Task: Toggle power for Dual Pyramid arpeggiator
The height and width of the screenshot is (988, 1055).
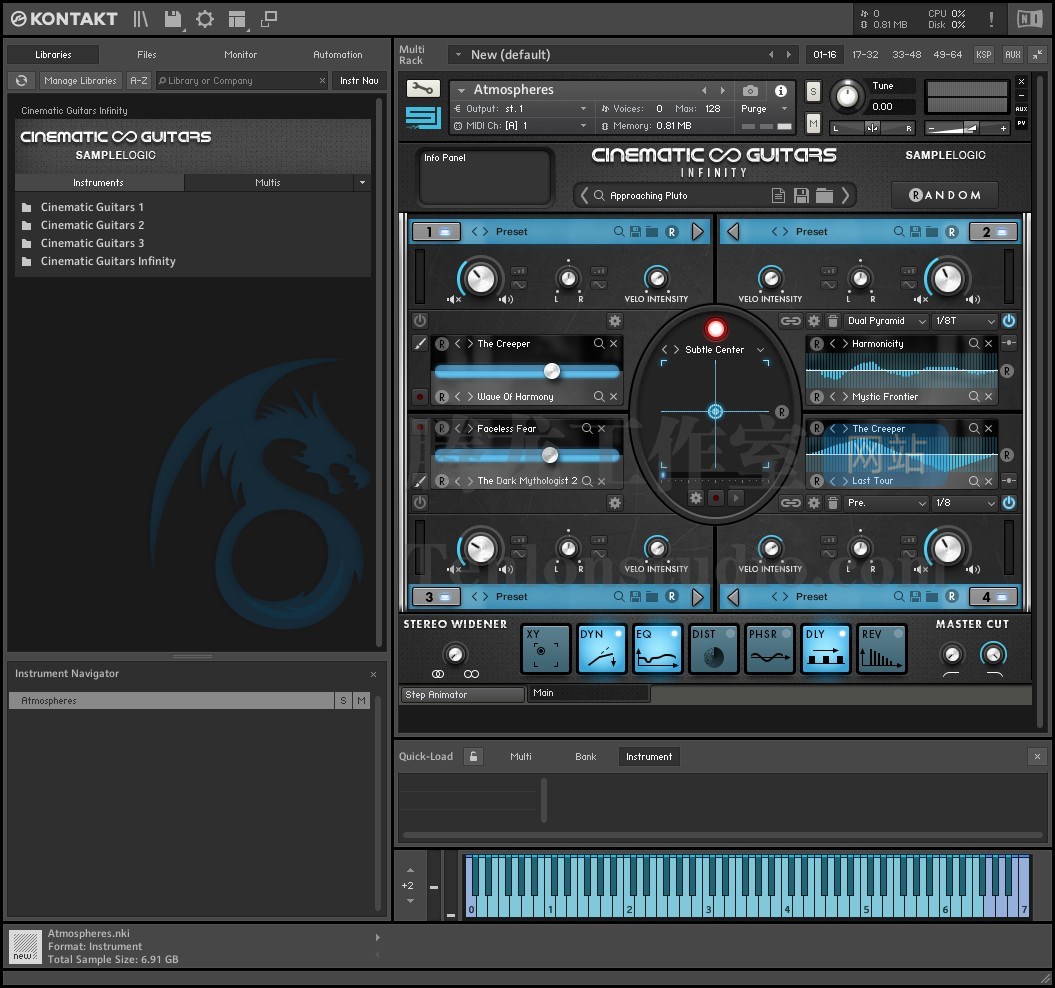Action: 1009,321
